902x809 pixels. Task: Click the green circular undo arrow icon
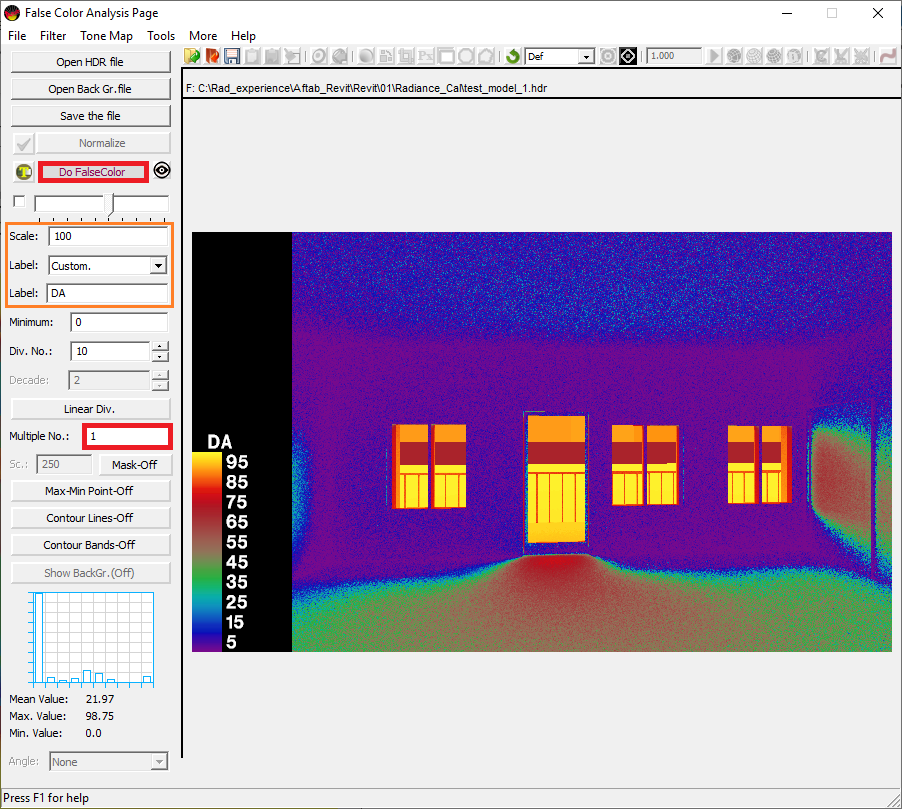(x=513, y=56)
